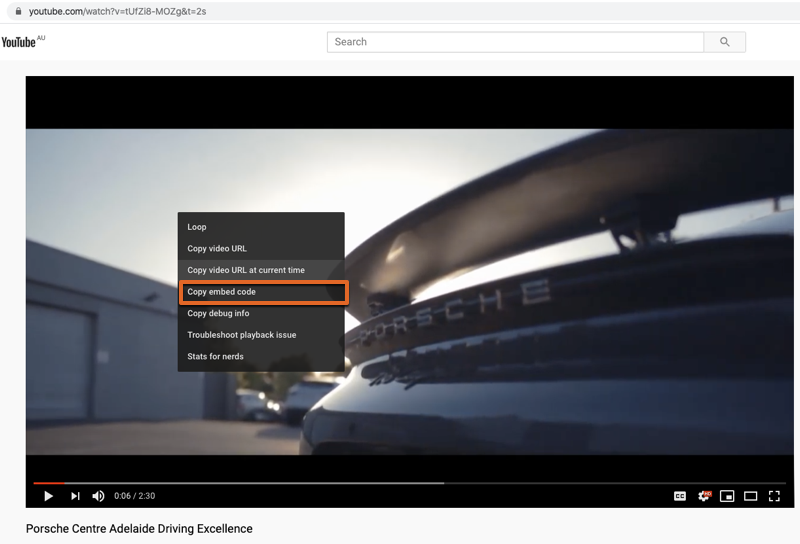
Task: Go to YouTube home via logo
Action: tap(20, 42)
